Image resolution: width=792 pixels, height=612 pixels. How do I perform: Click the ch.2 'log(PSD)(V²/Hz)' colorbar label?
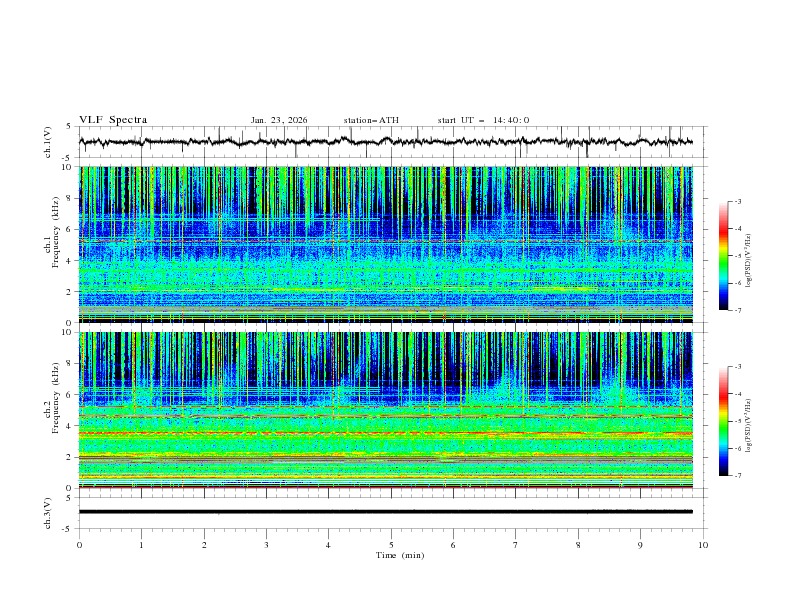[749, 426]
